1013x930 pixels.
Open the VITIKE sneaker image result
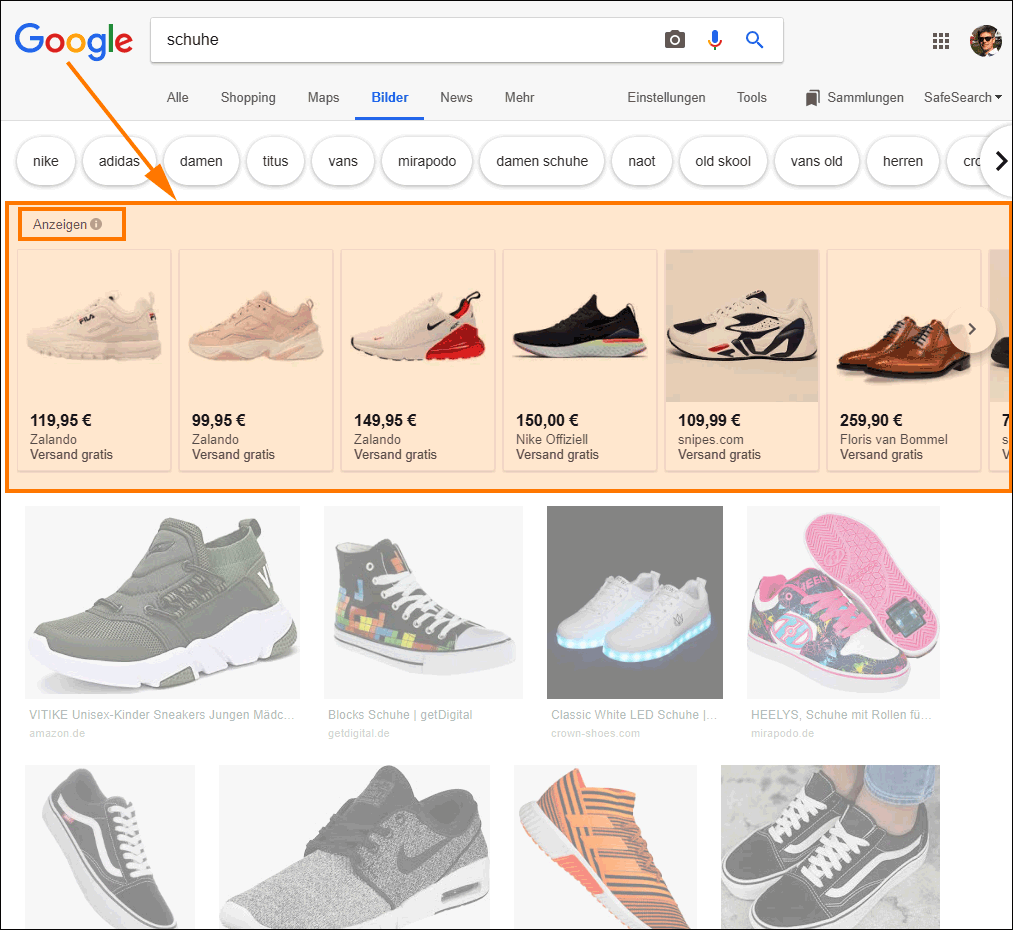point(162,602)
